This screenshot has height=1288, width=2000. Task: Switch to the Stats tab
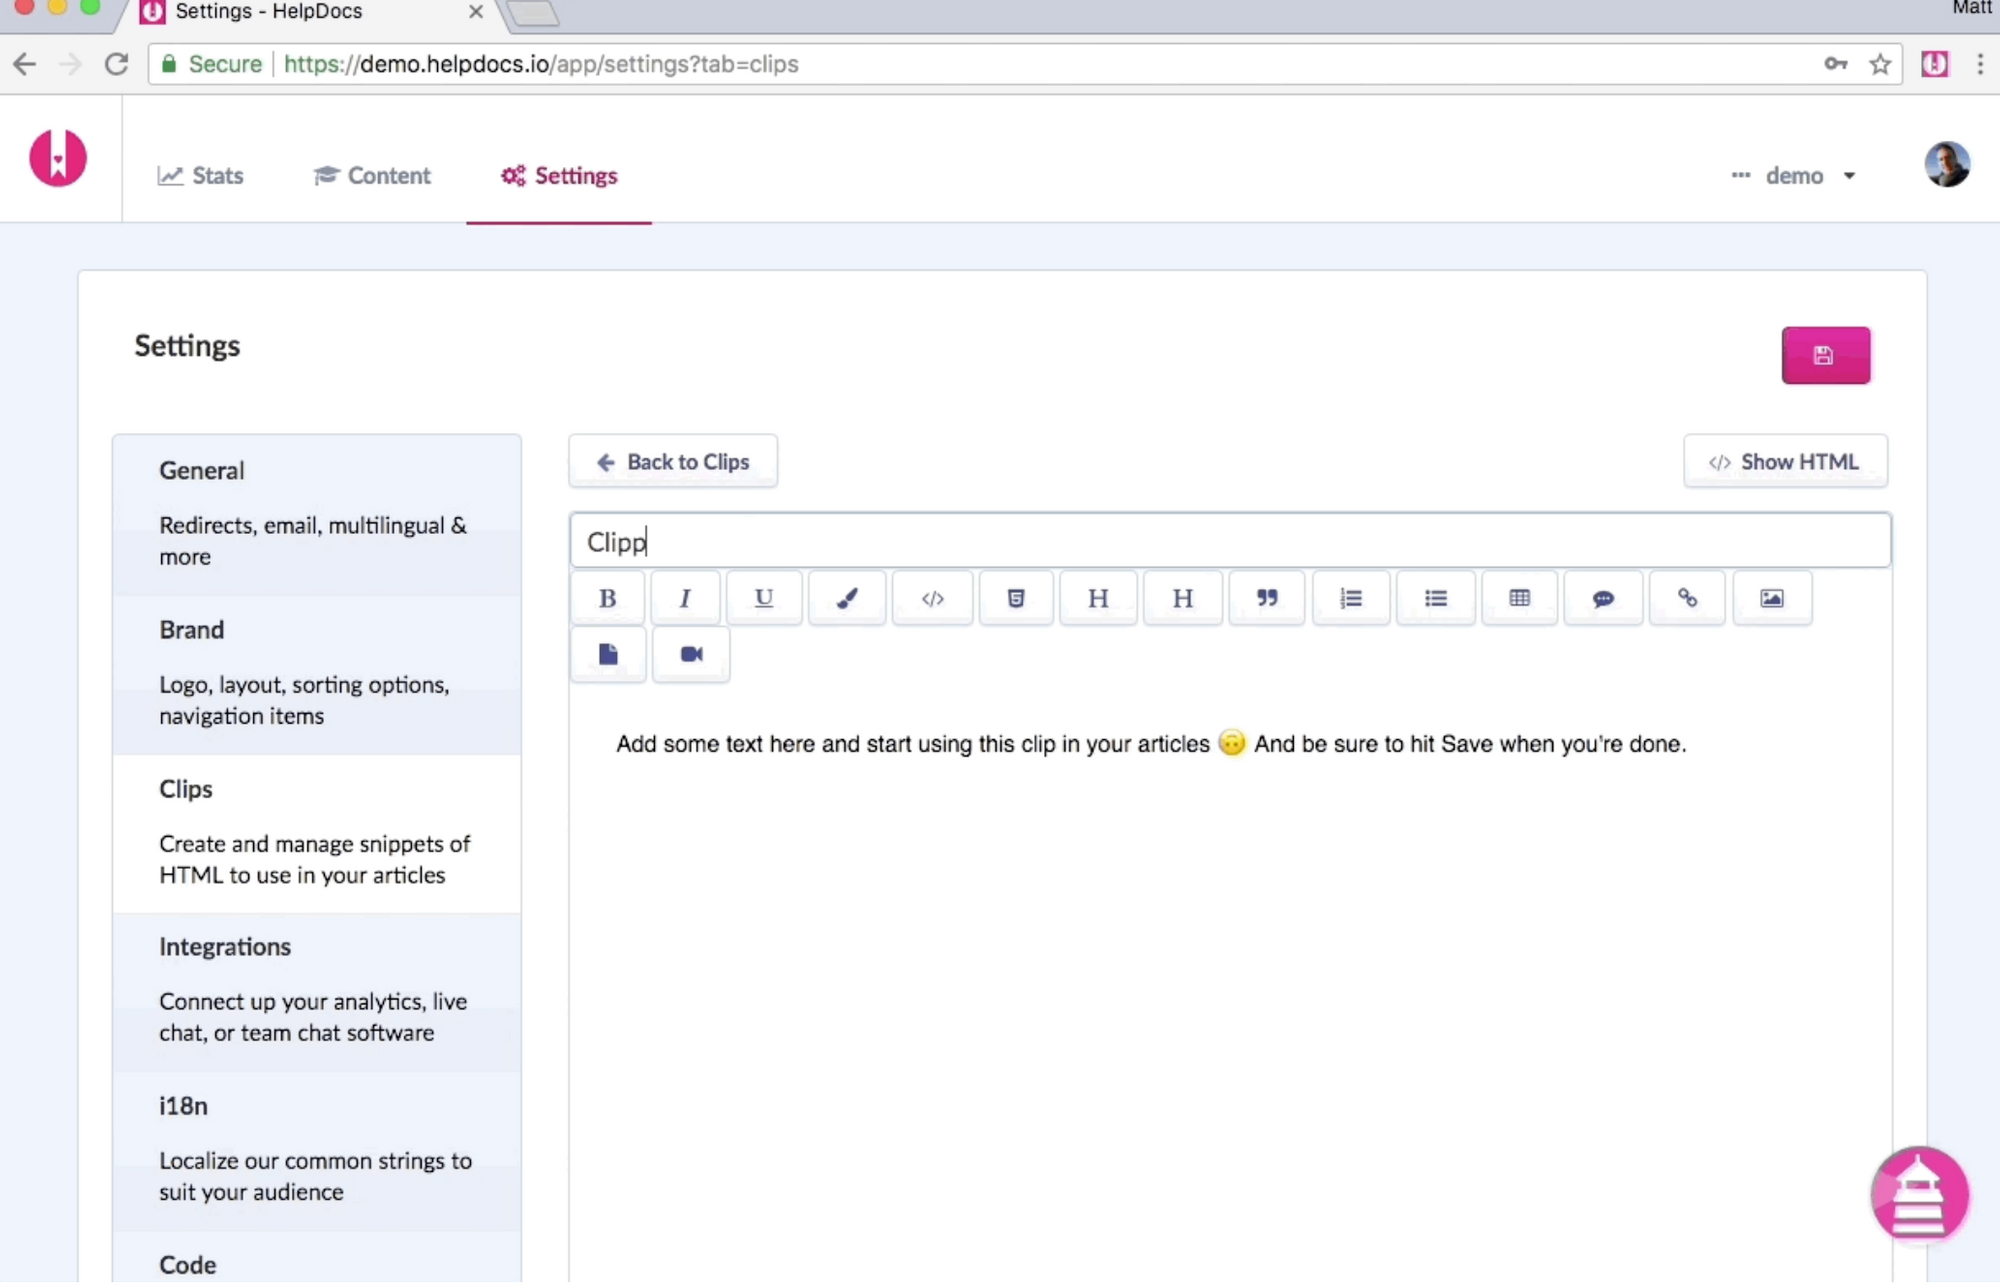(201, 175)
